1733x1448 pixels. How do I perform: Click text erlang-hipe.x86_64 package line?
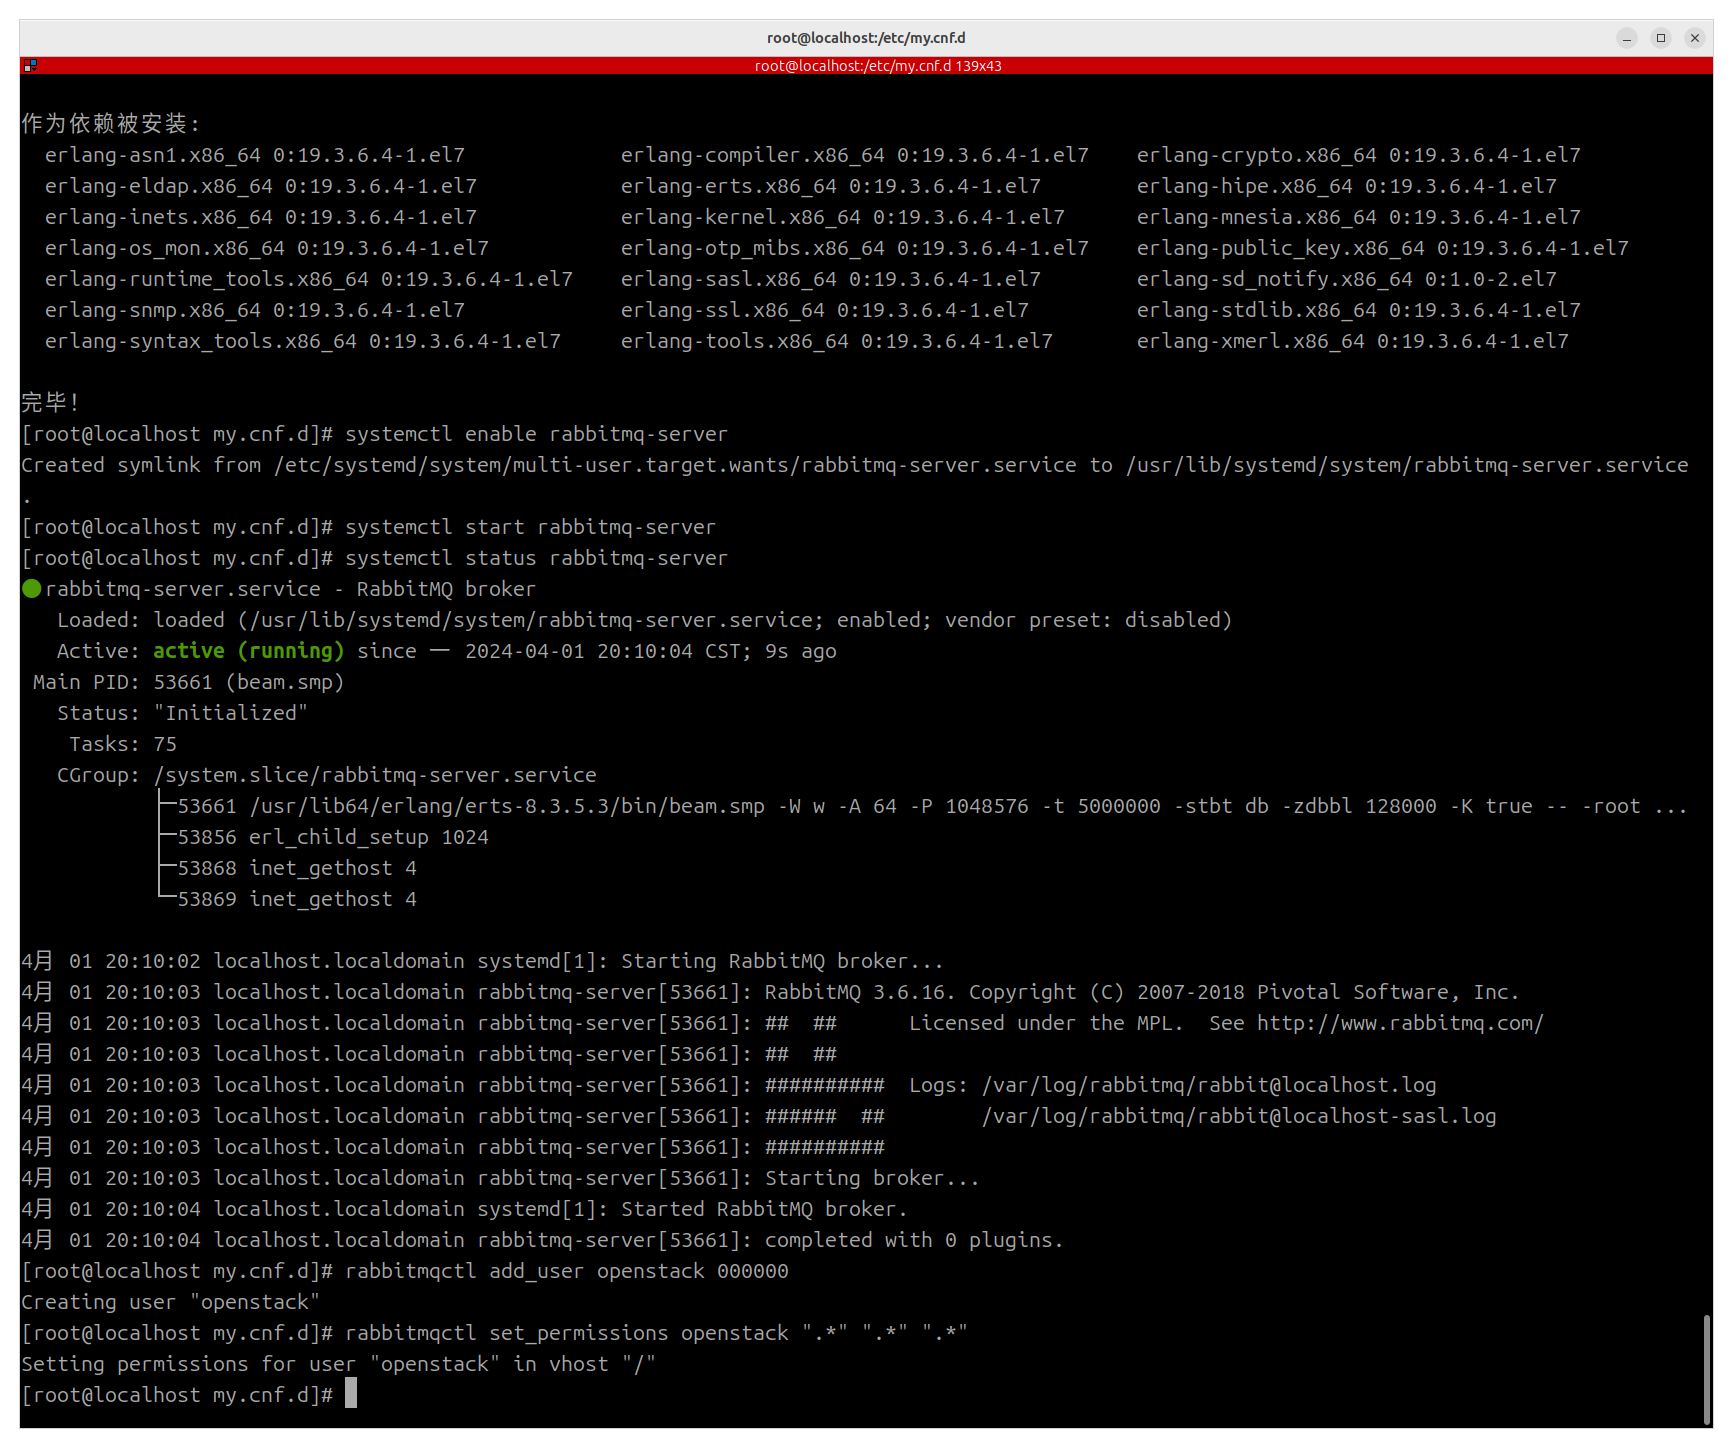(1347, 187)
